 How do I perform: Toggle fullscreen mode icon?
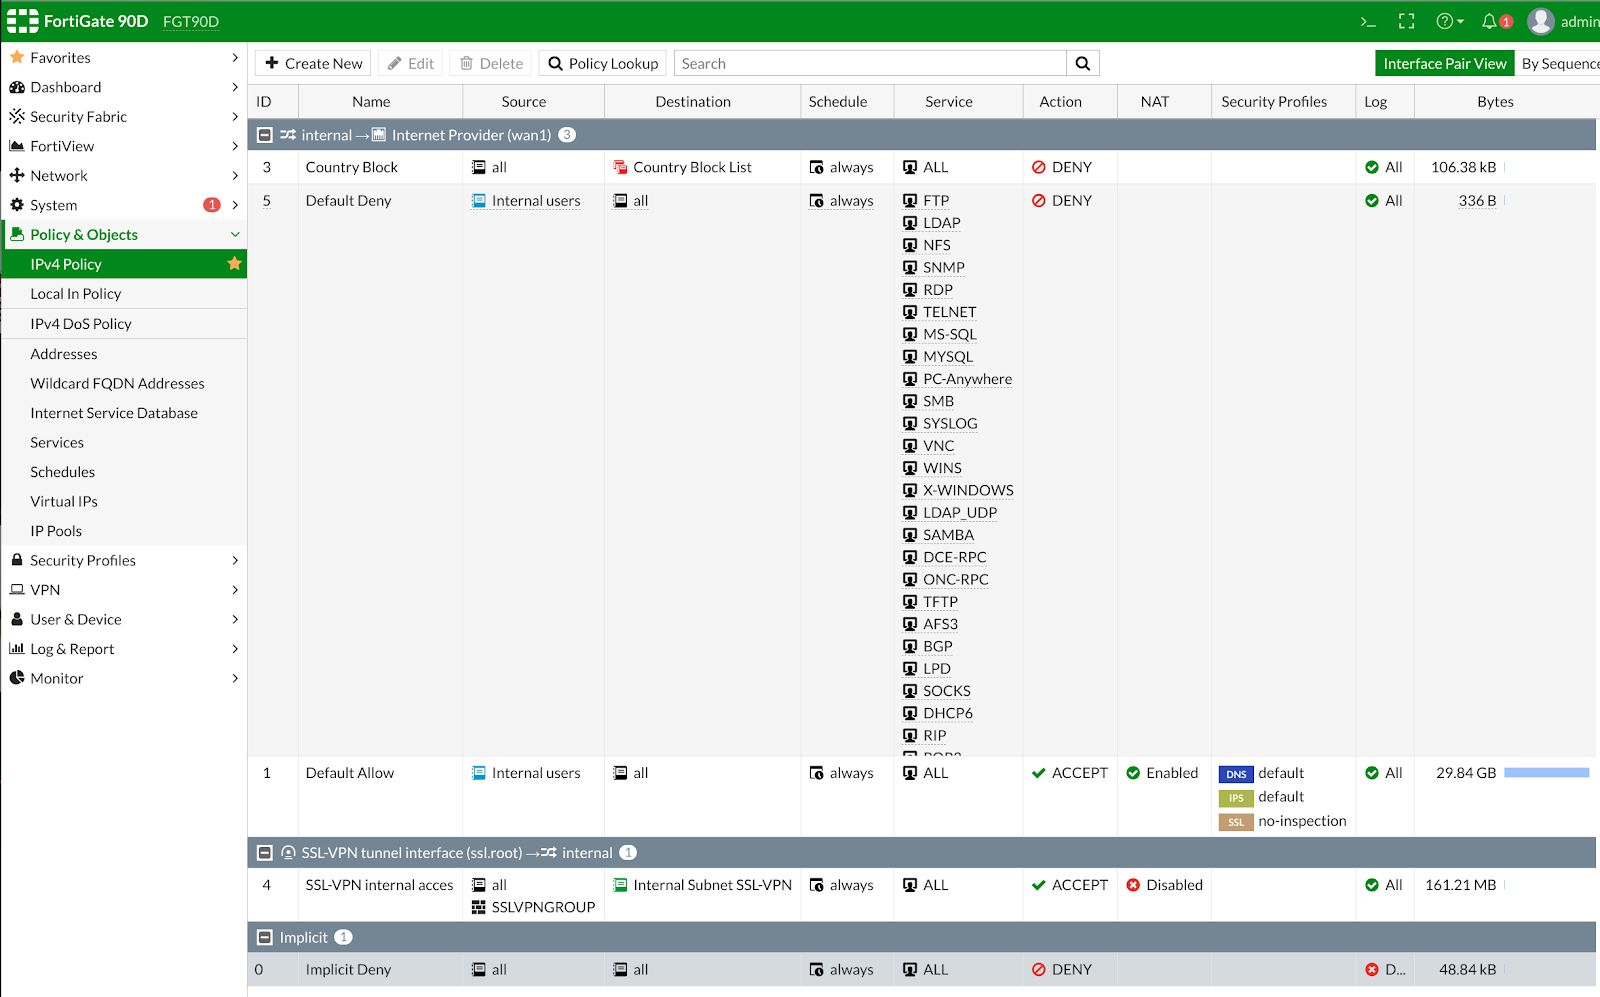(x=1406, y=21)
